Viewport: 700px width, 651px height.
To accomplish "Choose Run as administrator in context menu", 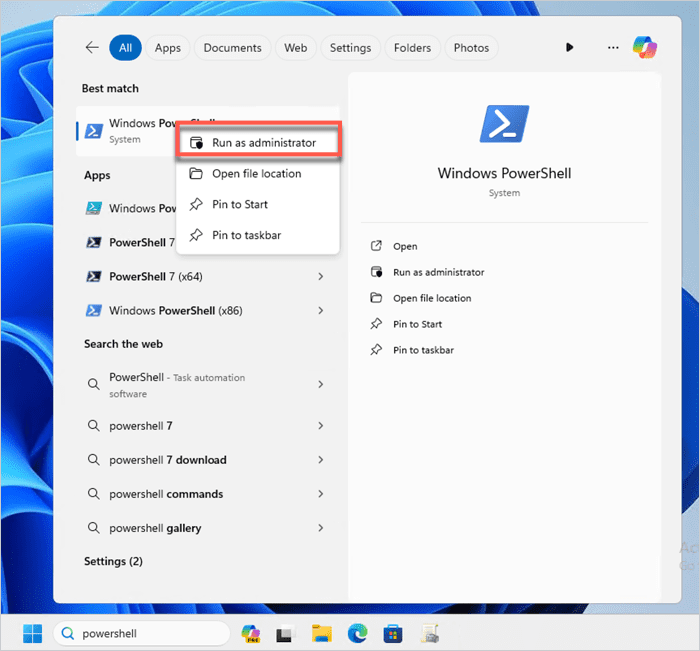I will (x=258, y=142).
